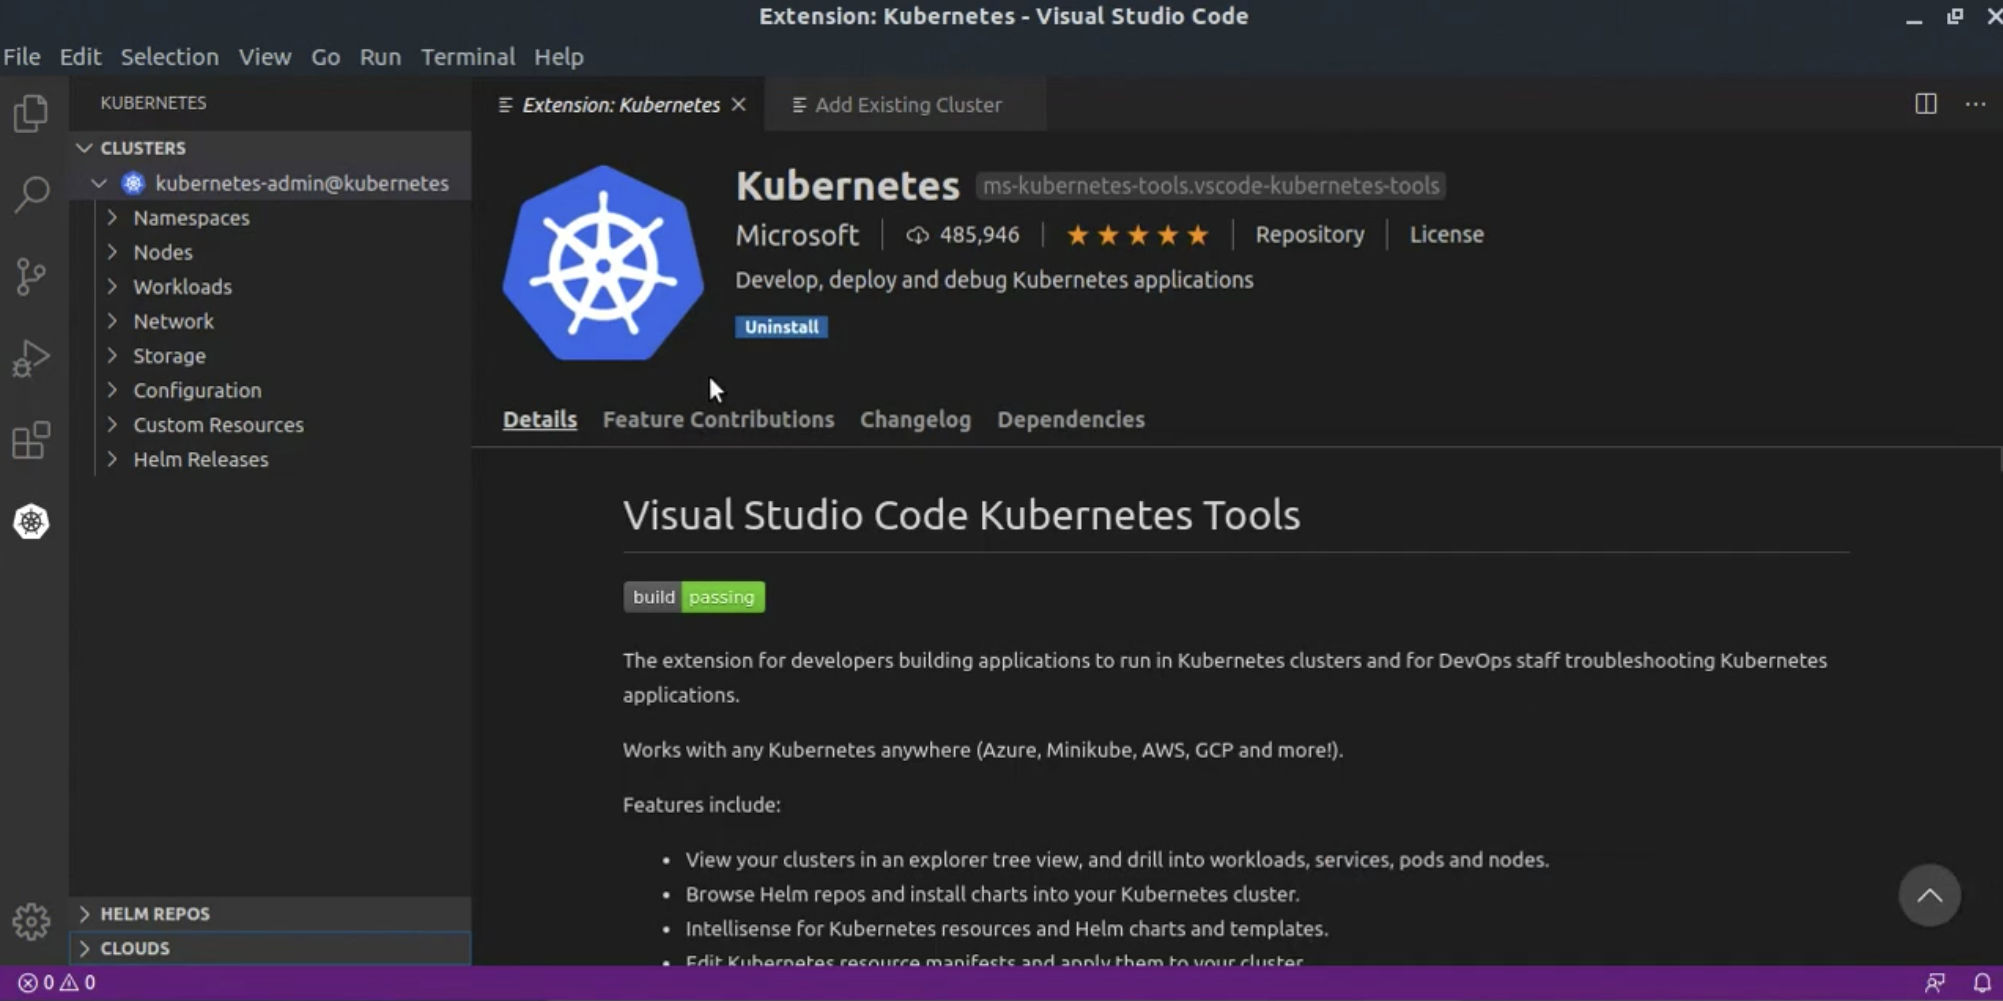Open the Explorer view icon
The width and height of the screenshot is (2003, 1001).
31,112
